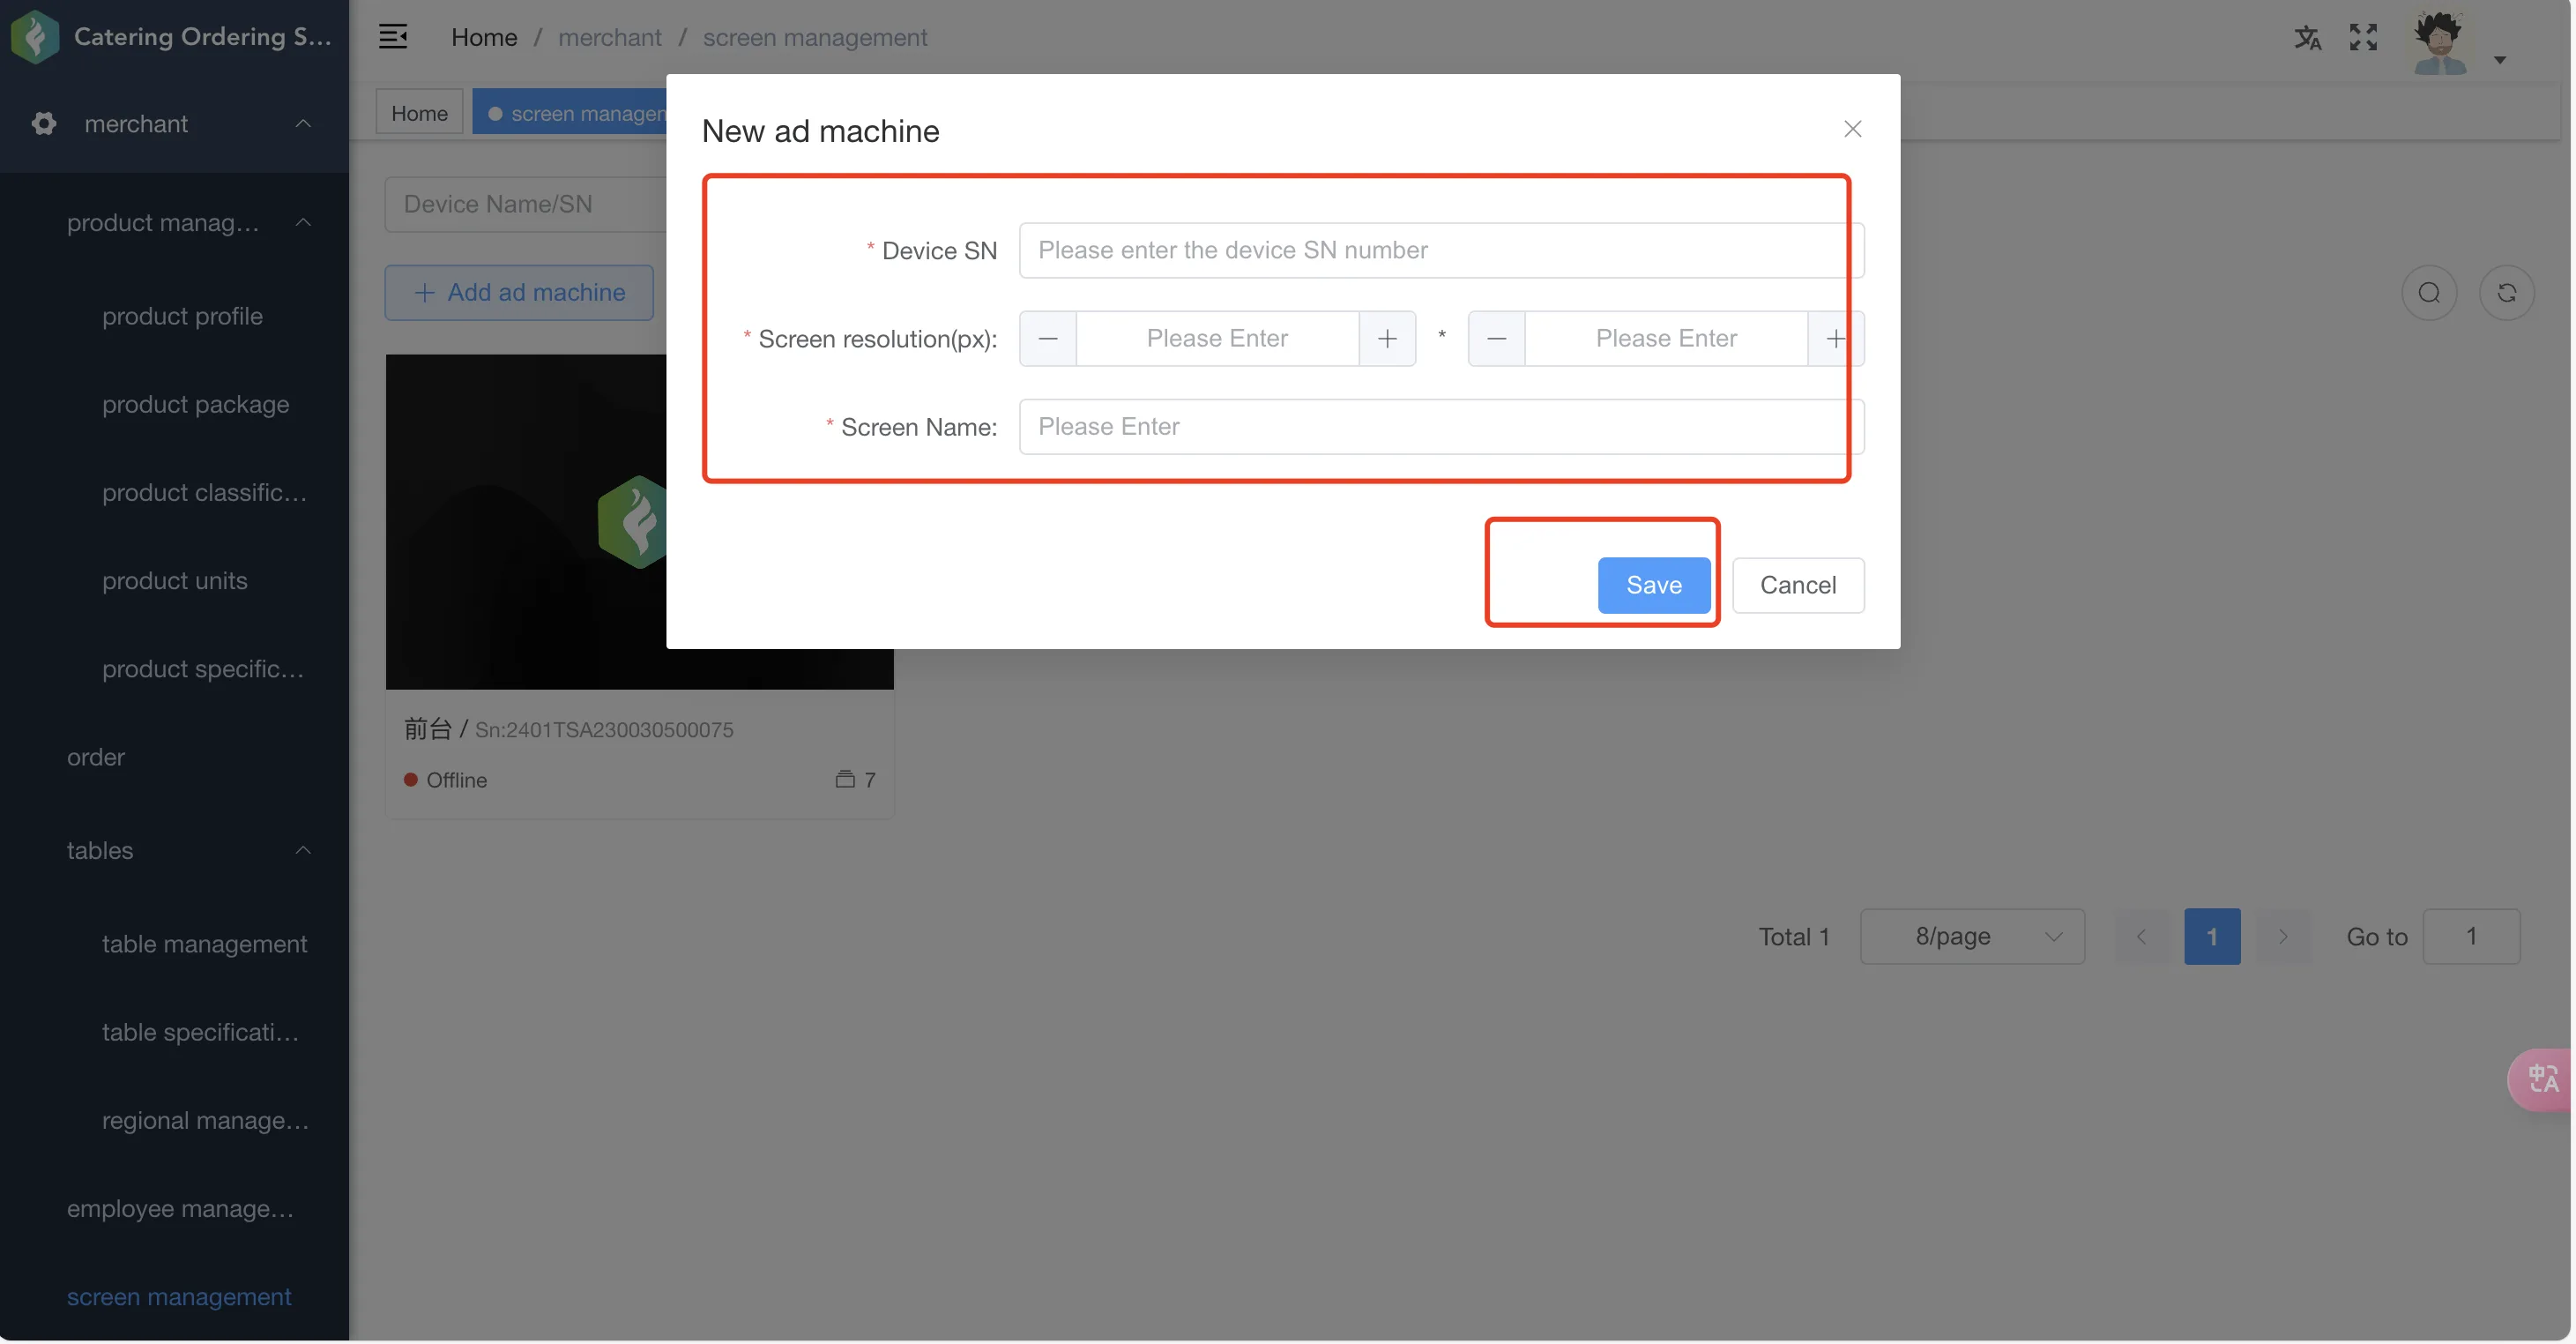Image resolution: width=2576 pixels, height=1344 pixels.
Task: Click the Add ad machine button
Action: click(x=519, y=292)
